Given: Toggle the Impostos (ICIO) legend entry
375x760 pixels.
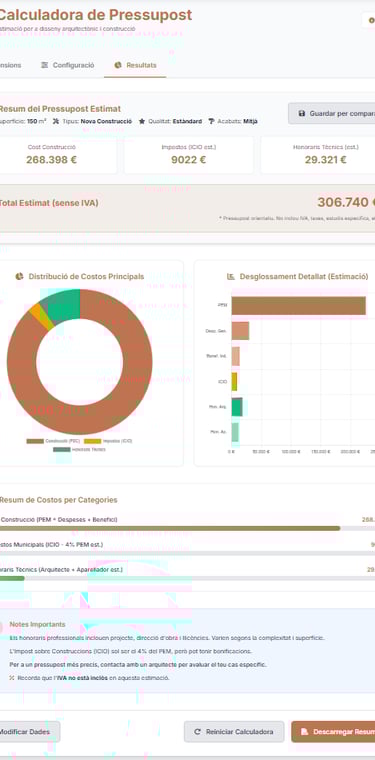Looking at the screenshot, I should pyautogui.click(x=108, y=441).
